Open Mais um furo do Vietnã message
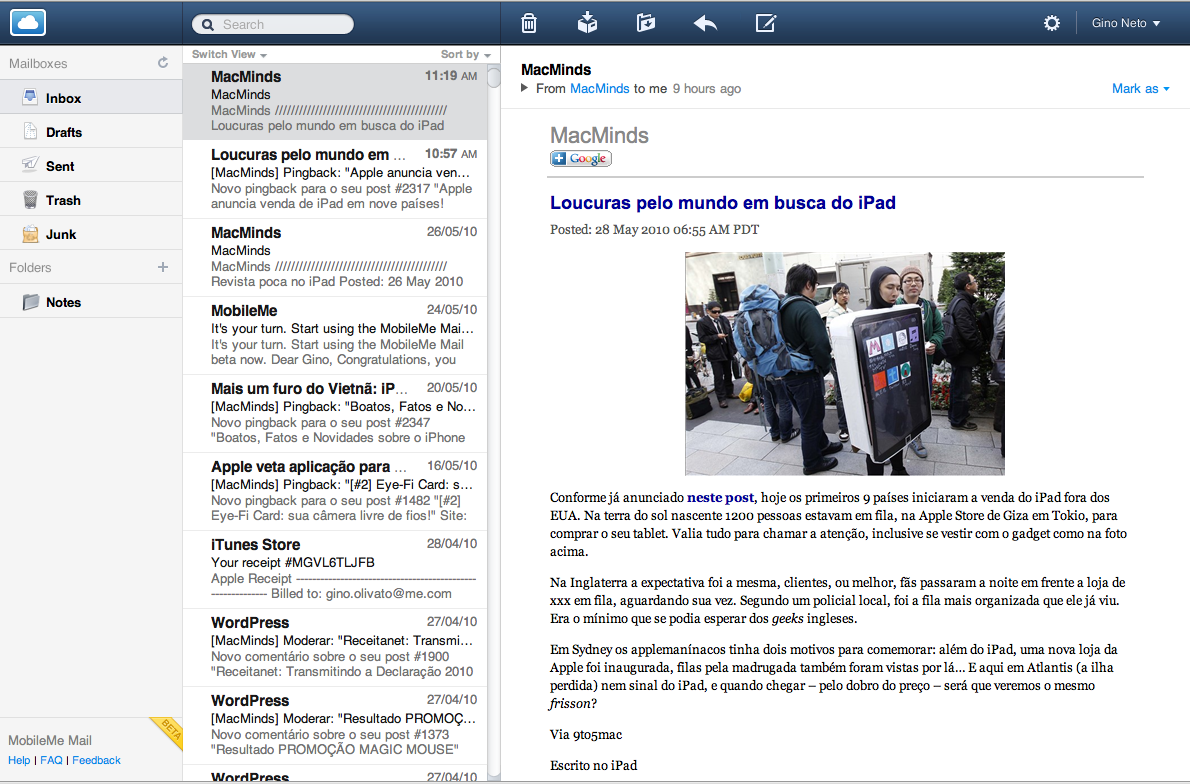Viewport: 1190px width, 784px height. click(335, 414)
